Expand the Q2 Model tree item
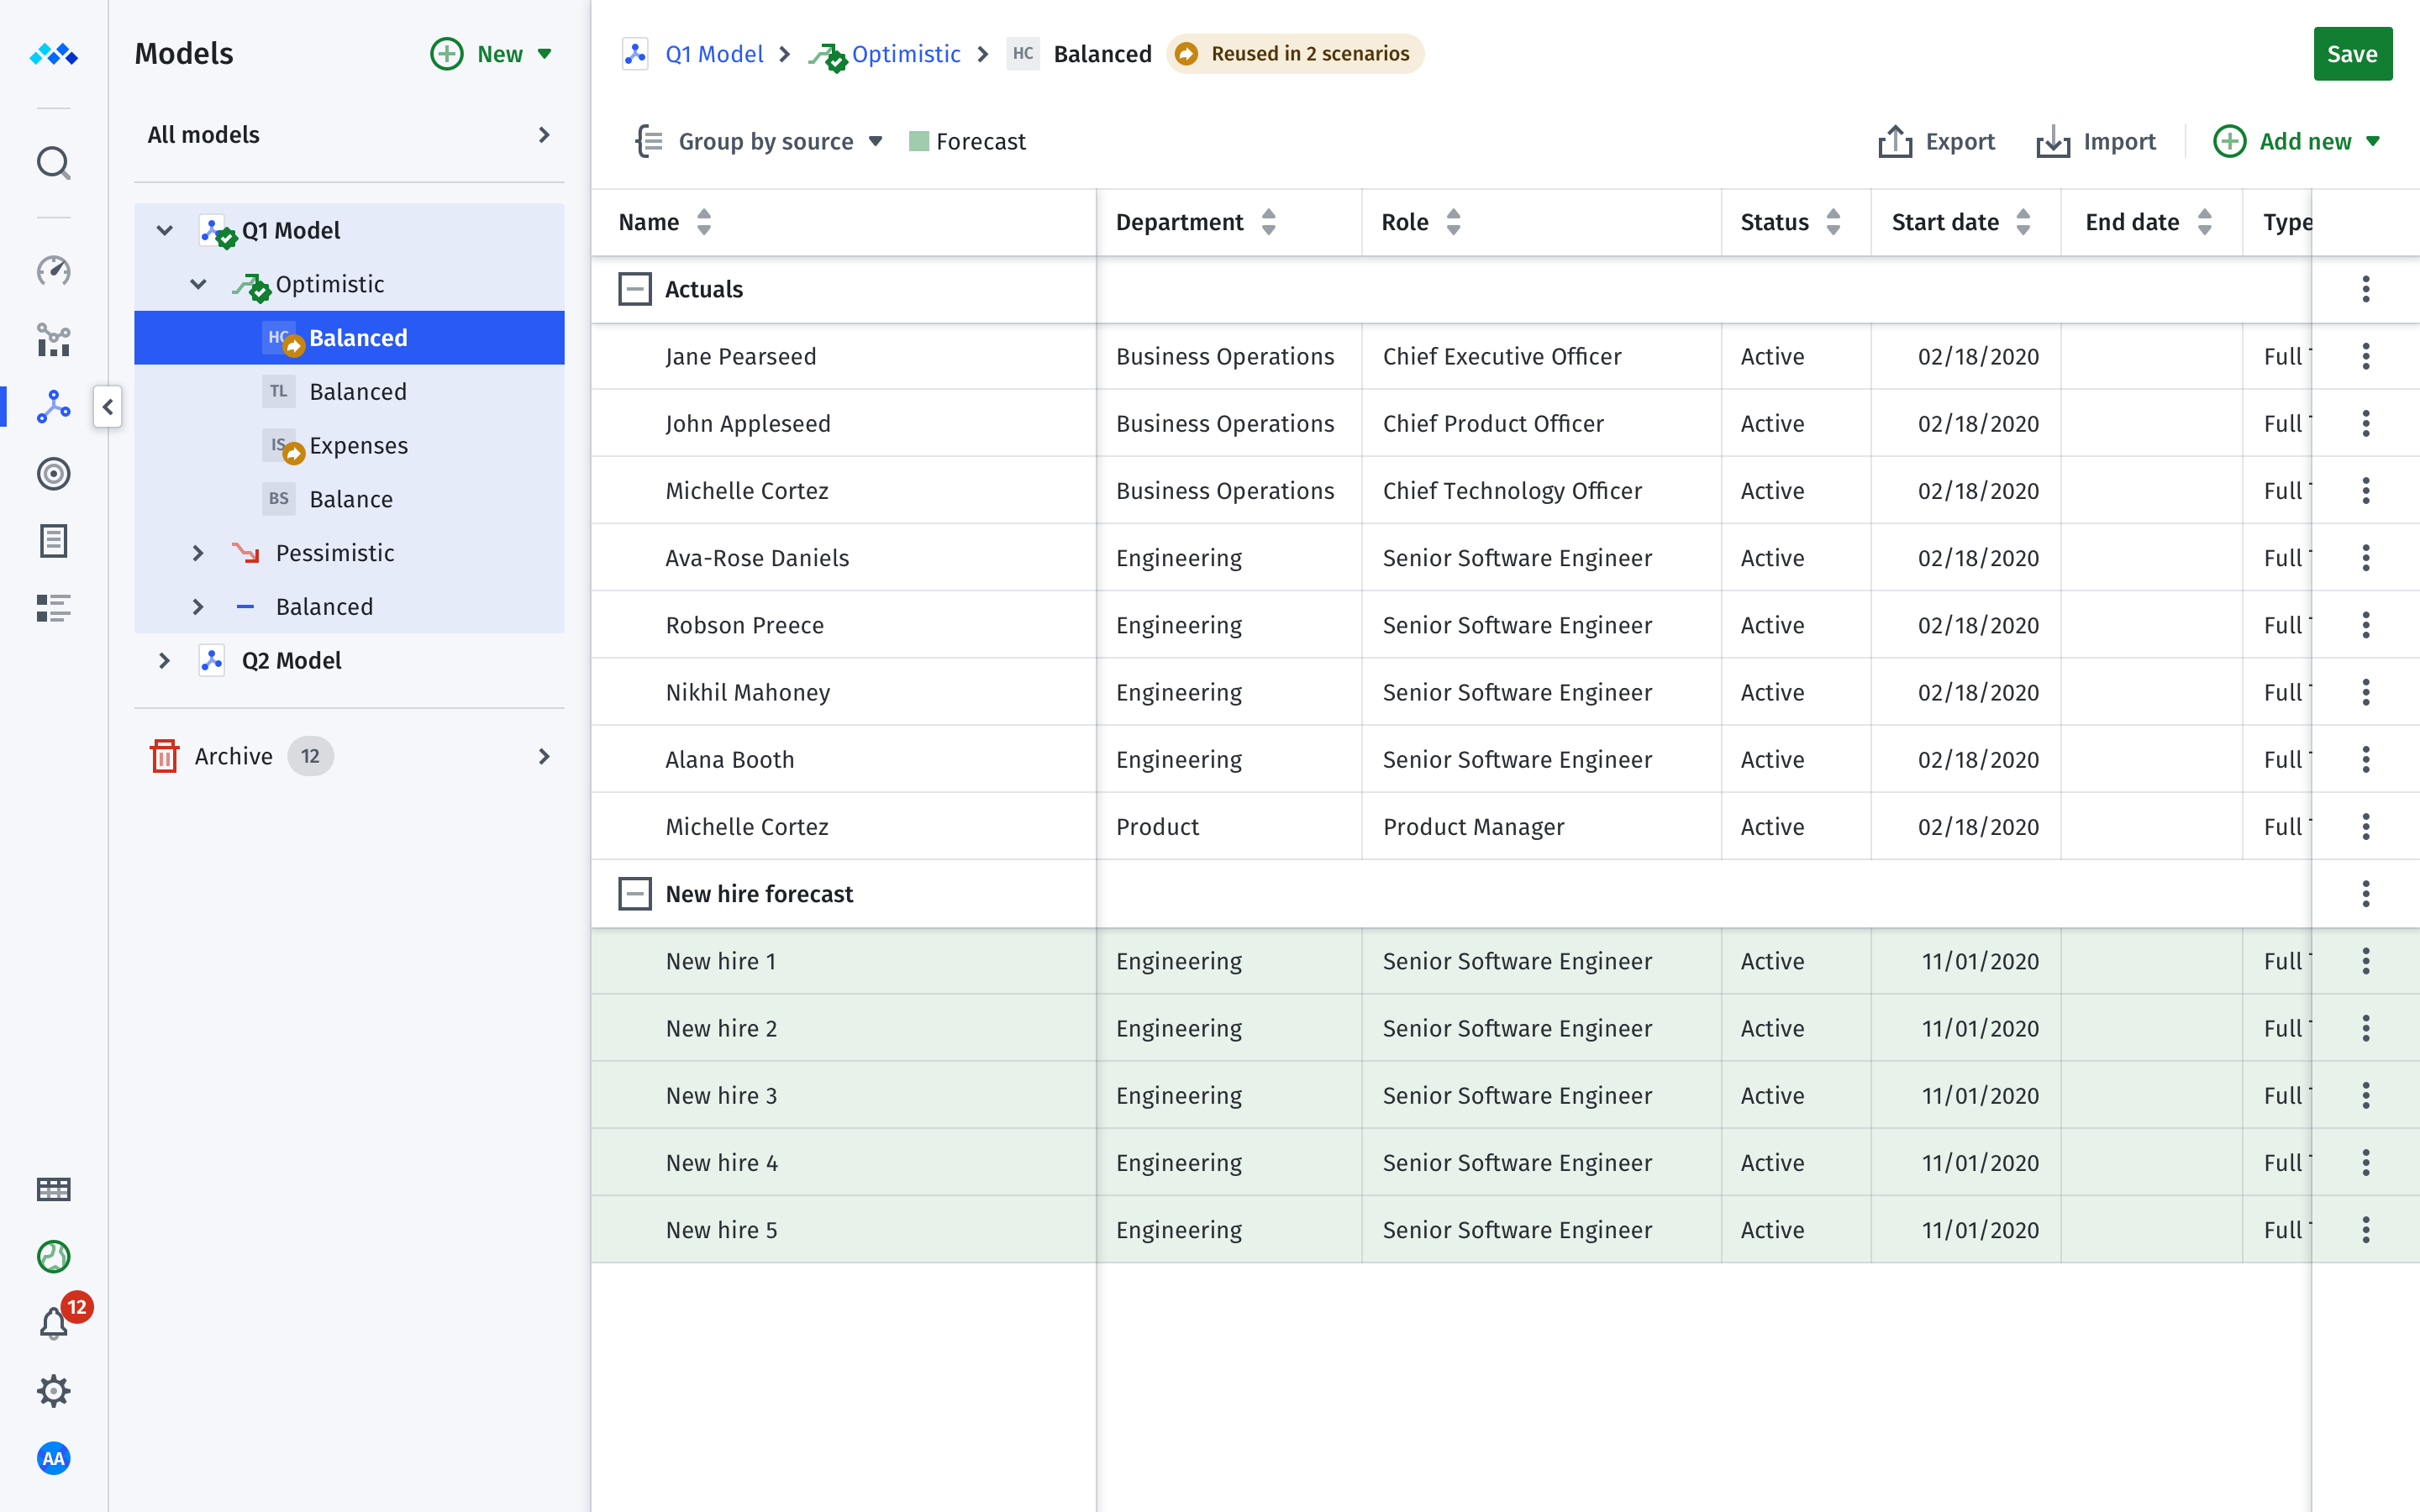 (x=164, y=660)
